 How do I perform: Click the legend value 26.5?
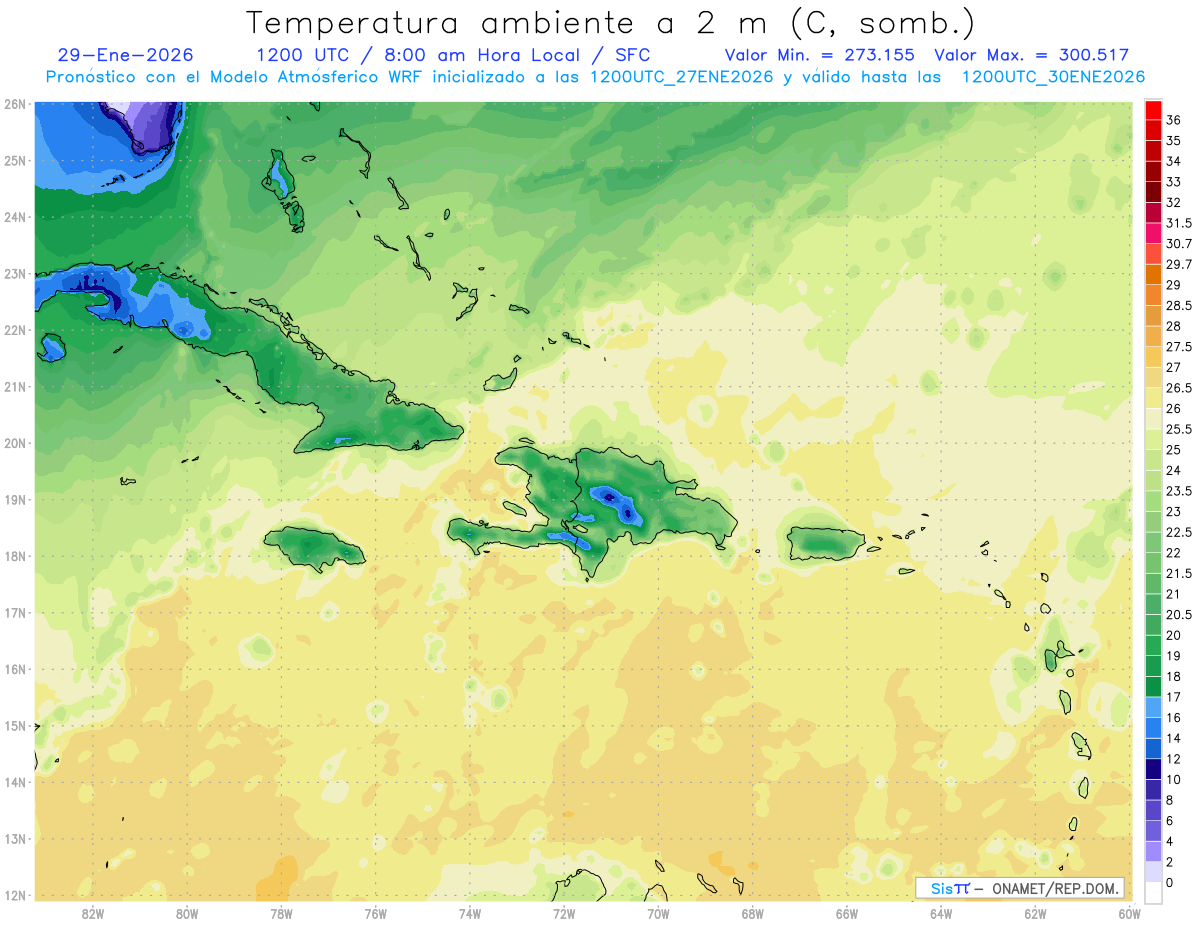1179,388
